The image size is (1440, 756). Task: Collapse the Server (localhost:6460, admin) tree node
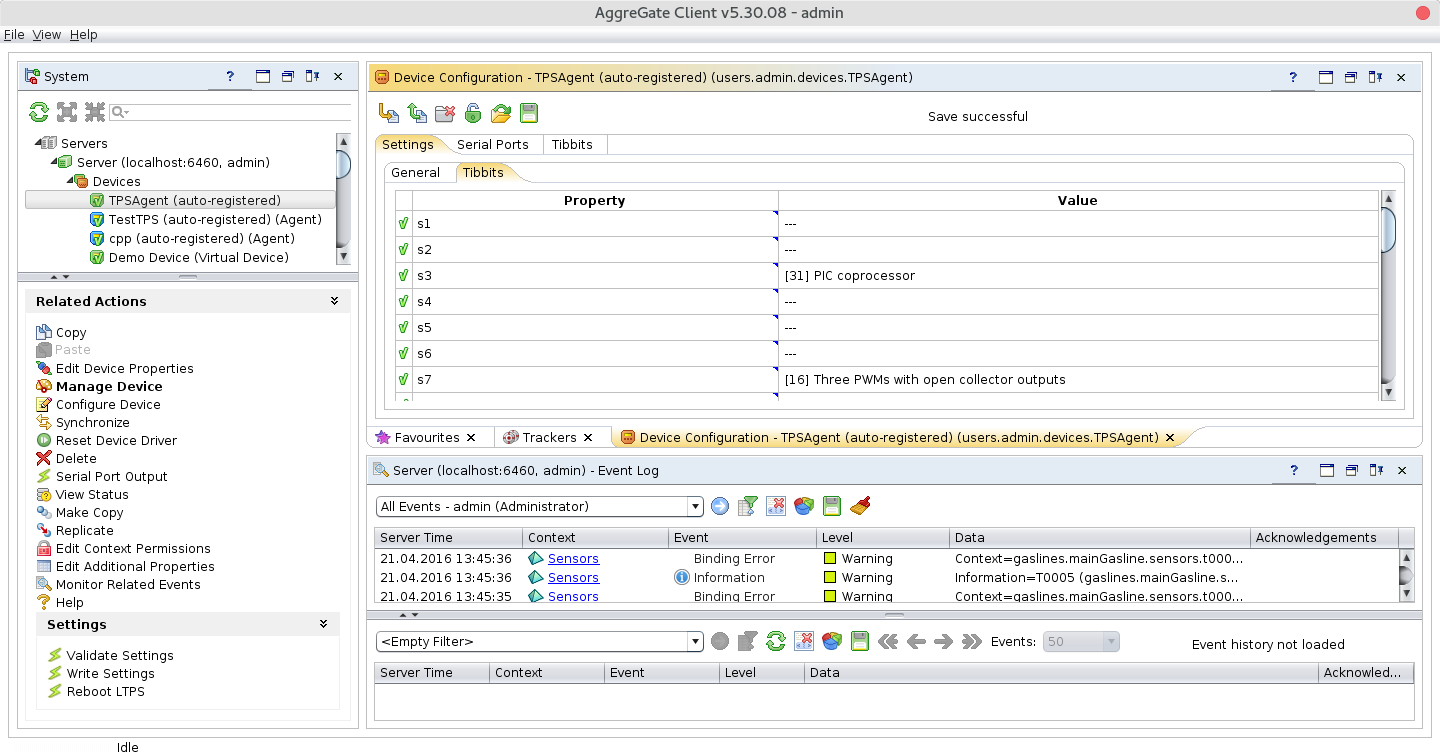(x=54, y=162)
